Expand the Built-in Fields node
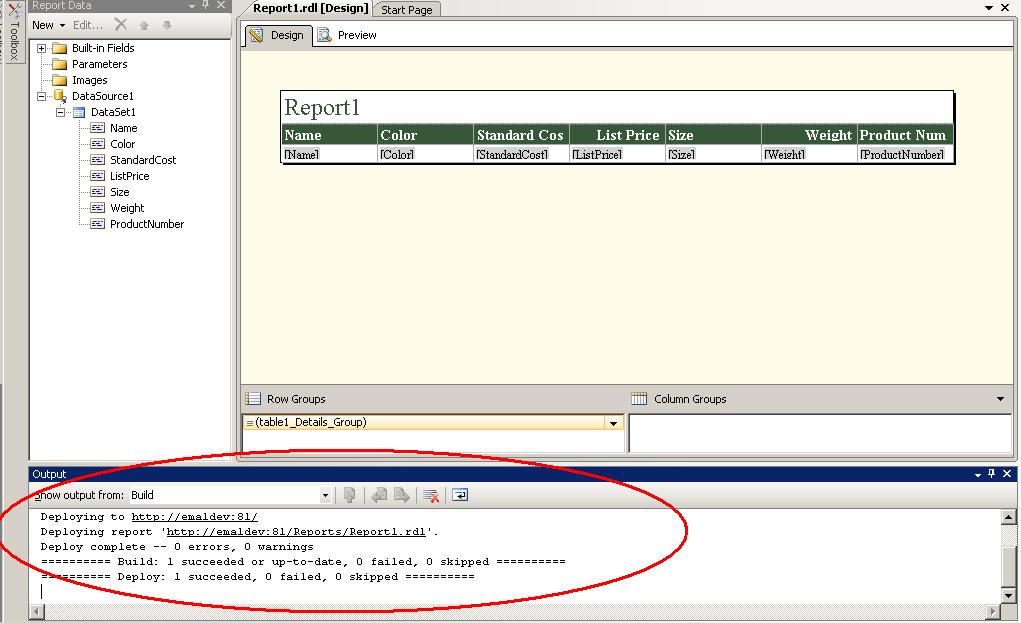Image resolution: width=1021 pixels, height=623 pixels. (42, 48)
